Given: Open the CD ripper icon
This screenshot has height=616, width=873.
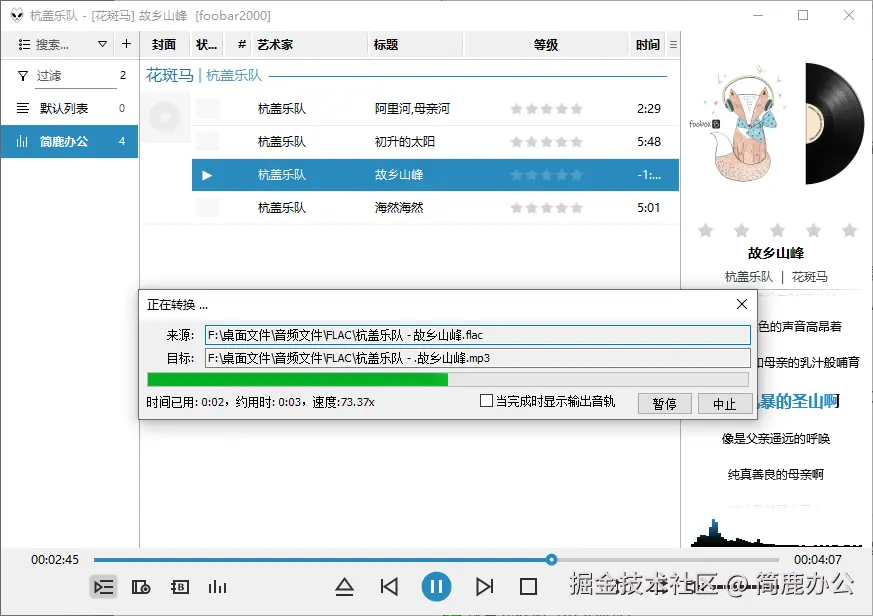Looking at the screenshot, I should [x=142, y=587].
